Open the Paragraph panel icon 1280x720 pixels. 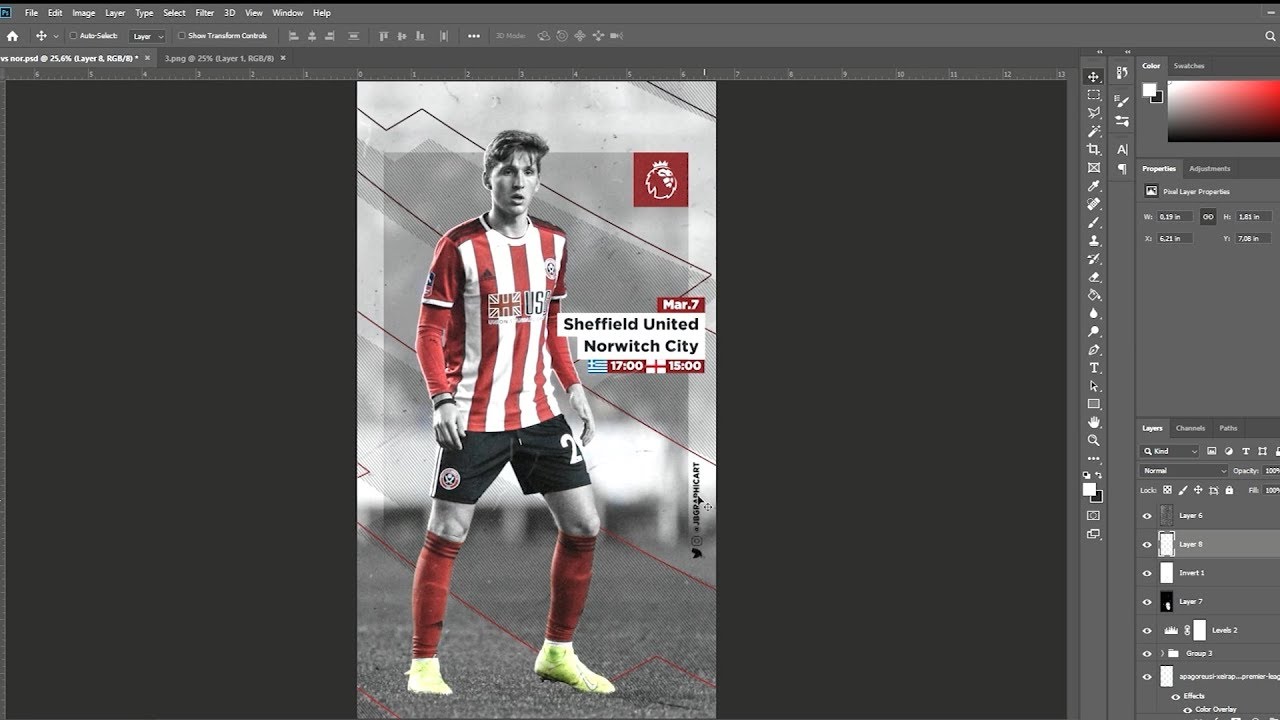1122,169
